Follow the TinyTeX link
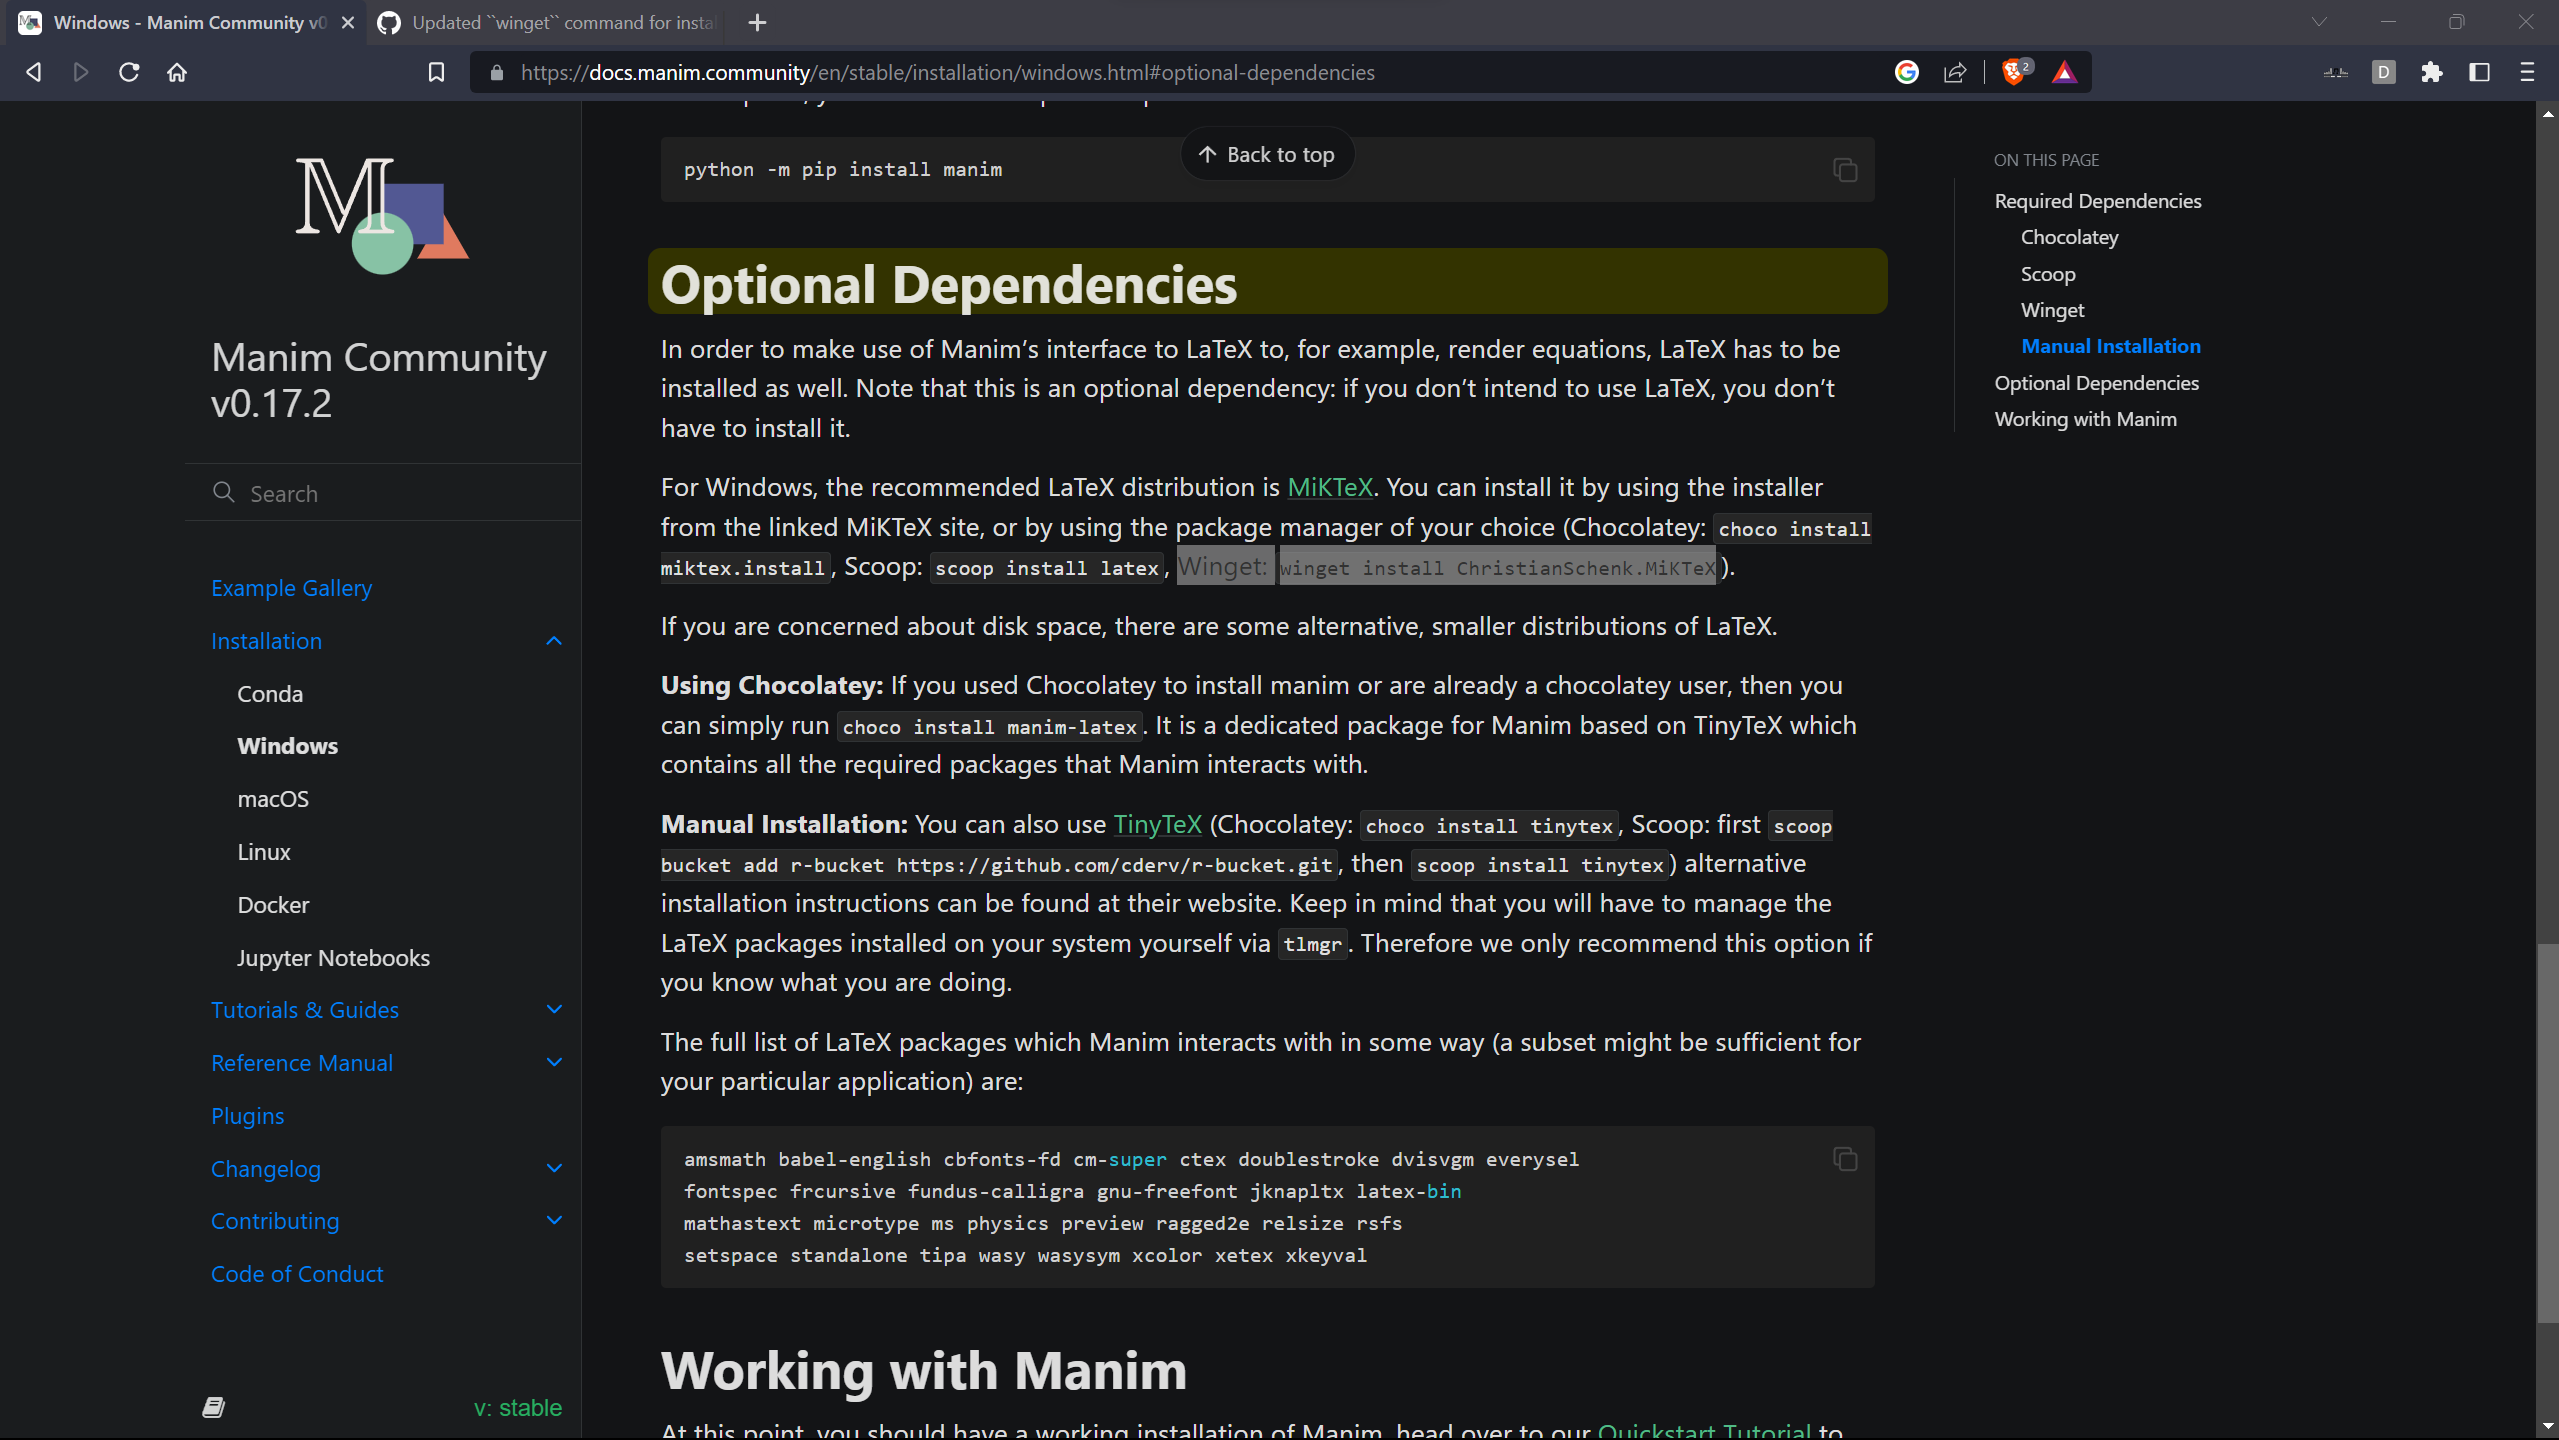Screen dimensions: 2559x1440 point(1157,824)
